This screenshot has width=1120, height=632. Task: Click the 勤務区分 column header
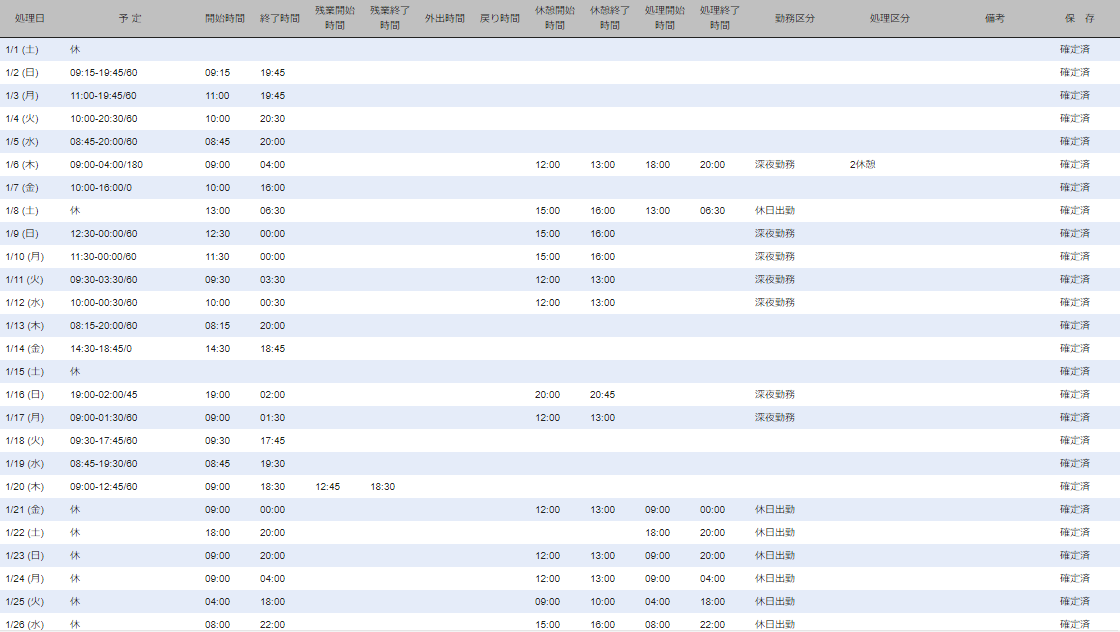point(794,19)
